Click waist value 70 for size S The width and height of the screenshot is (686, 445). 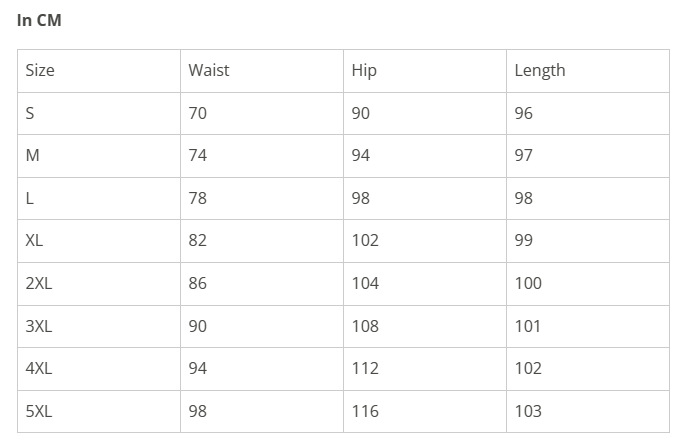coord(198,113)
